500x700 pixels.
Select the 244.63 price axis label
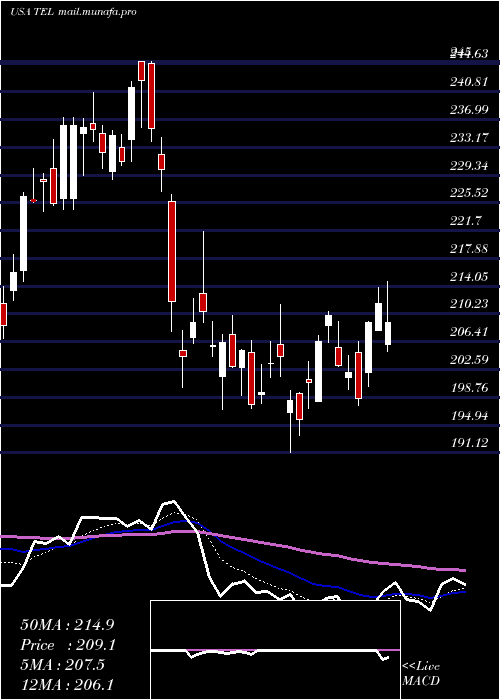tap(469, 54)
